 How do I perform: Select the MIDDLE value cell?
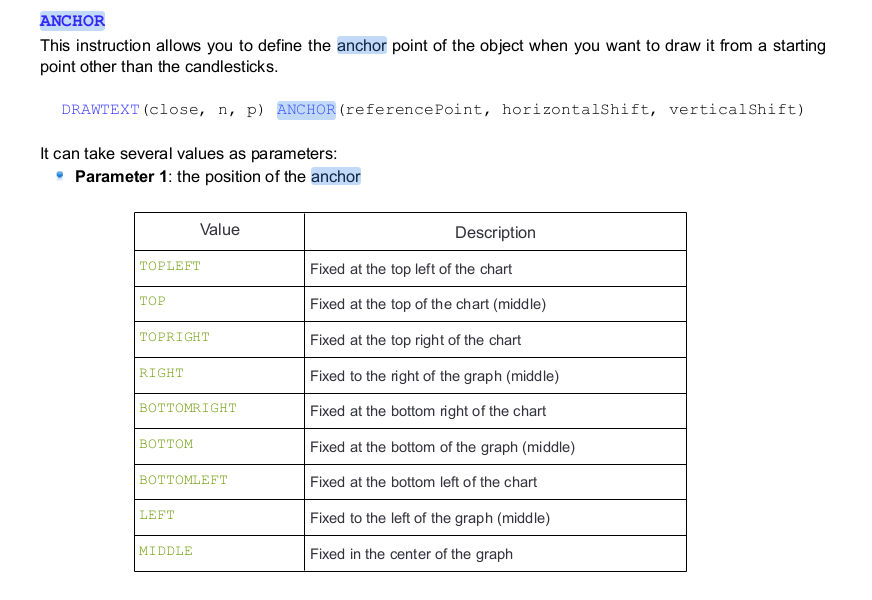pos(166,551)
